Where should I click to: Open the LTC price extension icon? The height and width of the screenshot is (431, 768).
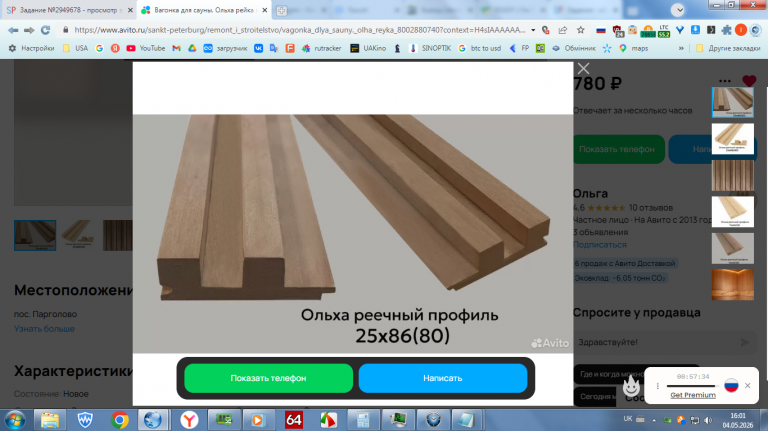coord(664,30)
